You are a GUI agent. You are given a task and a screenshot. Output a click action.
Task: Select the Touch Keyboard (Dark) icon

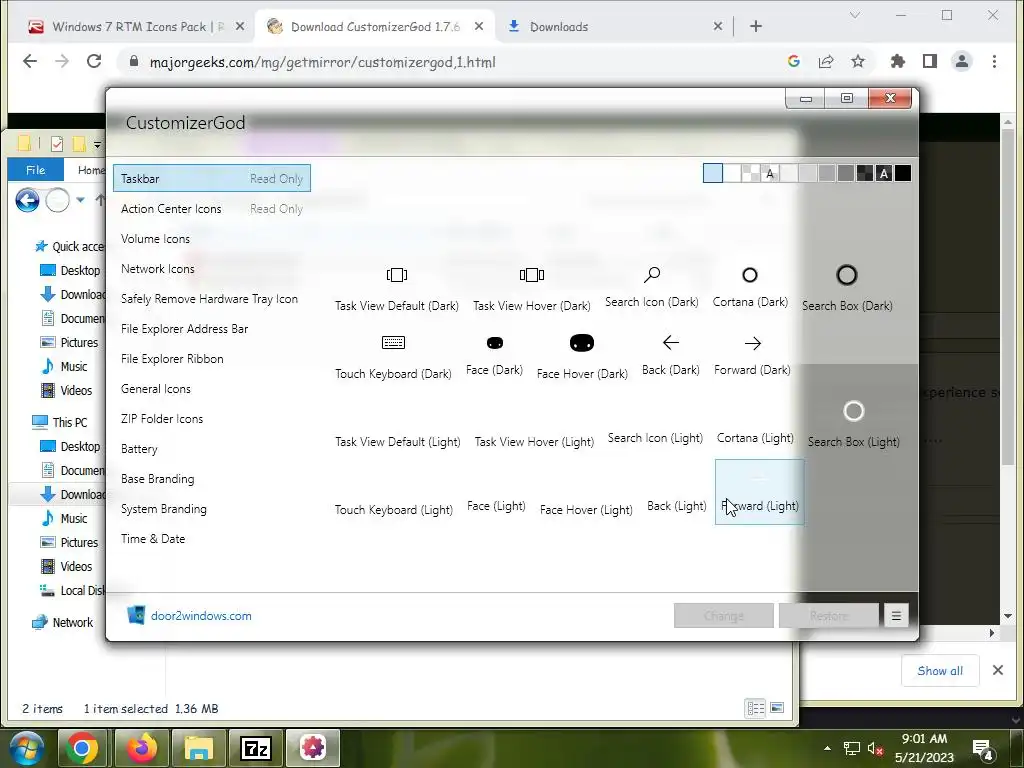click(x=393, y=342)
